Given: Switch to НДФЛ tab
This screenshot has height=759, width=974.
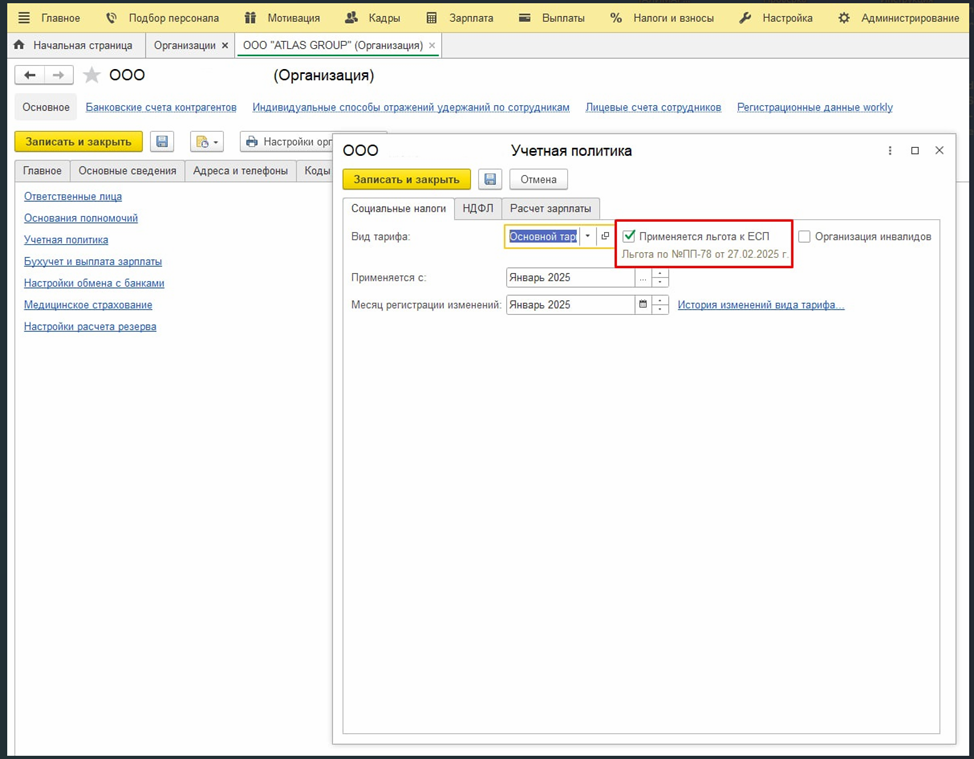Looking at the screenshot, I should (x=478, y=209).
